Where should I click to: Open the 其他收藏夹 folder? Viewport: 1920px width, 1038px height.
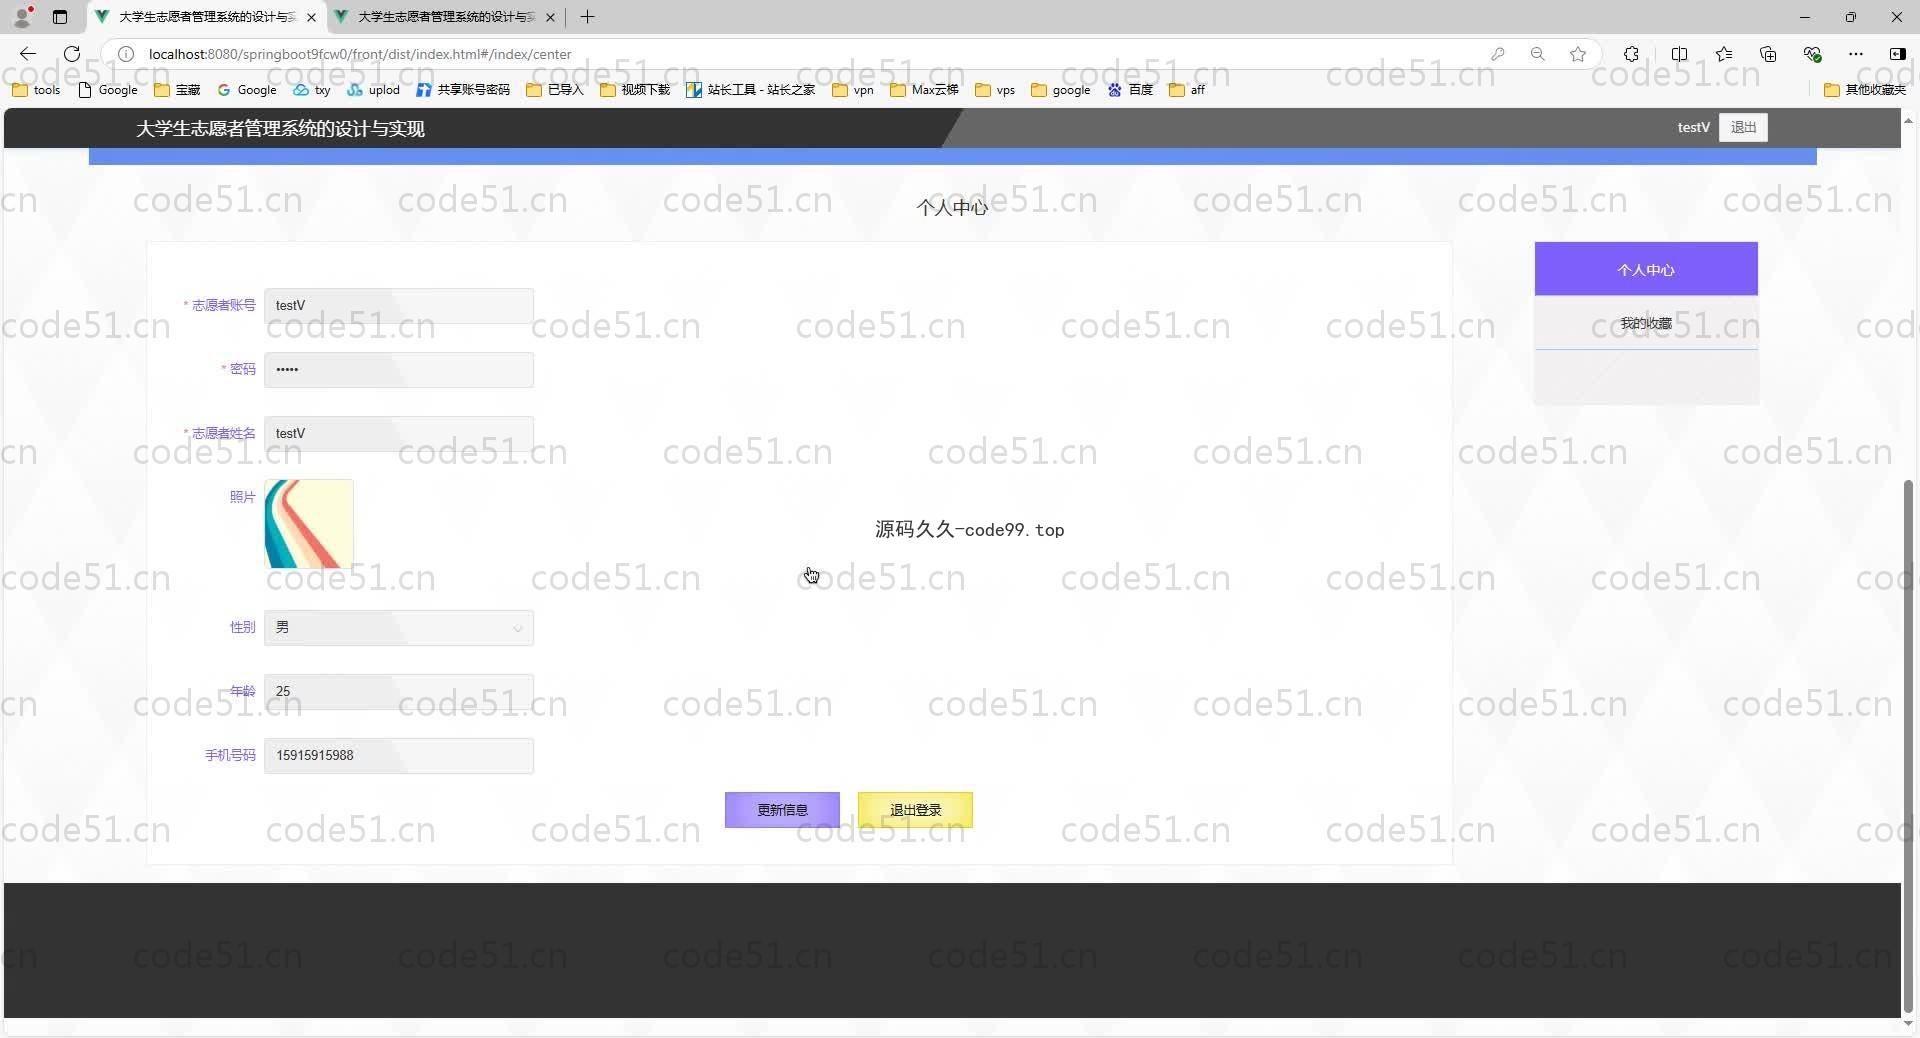1865,90
